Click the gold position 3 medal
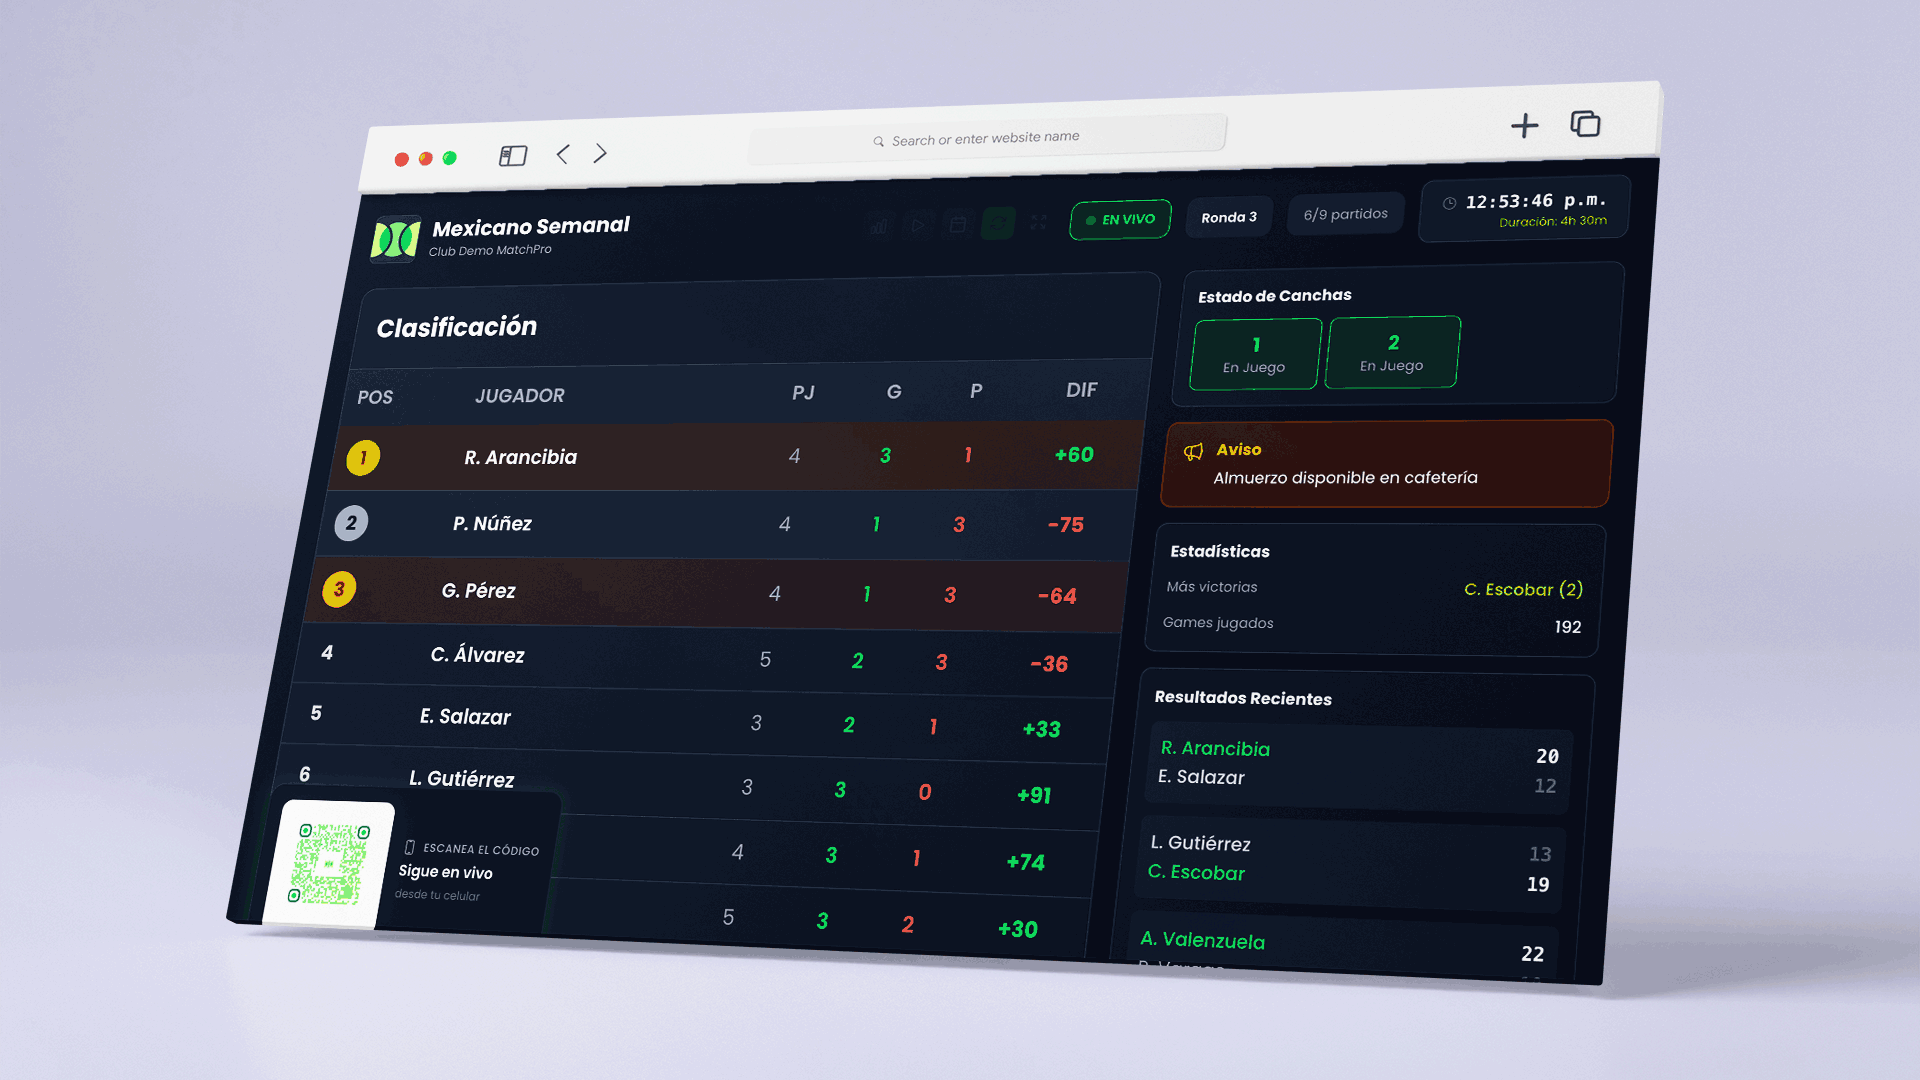Viewport: 1920px width, 1080px height. click(339, 590)
